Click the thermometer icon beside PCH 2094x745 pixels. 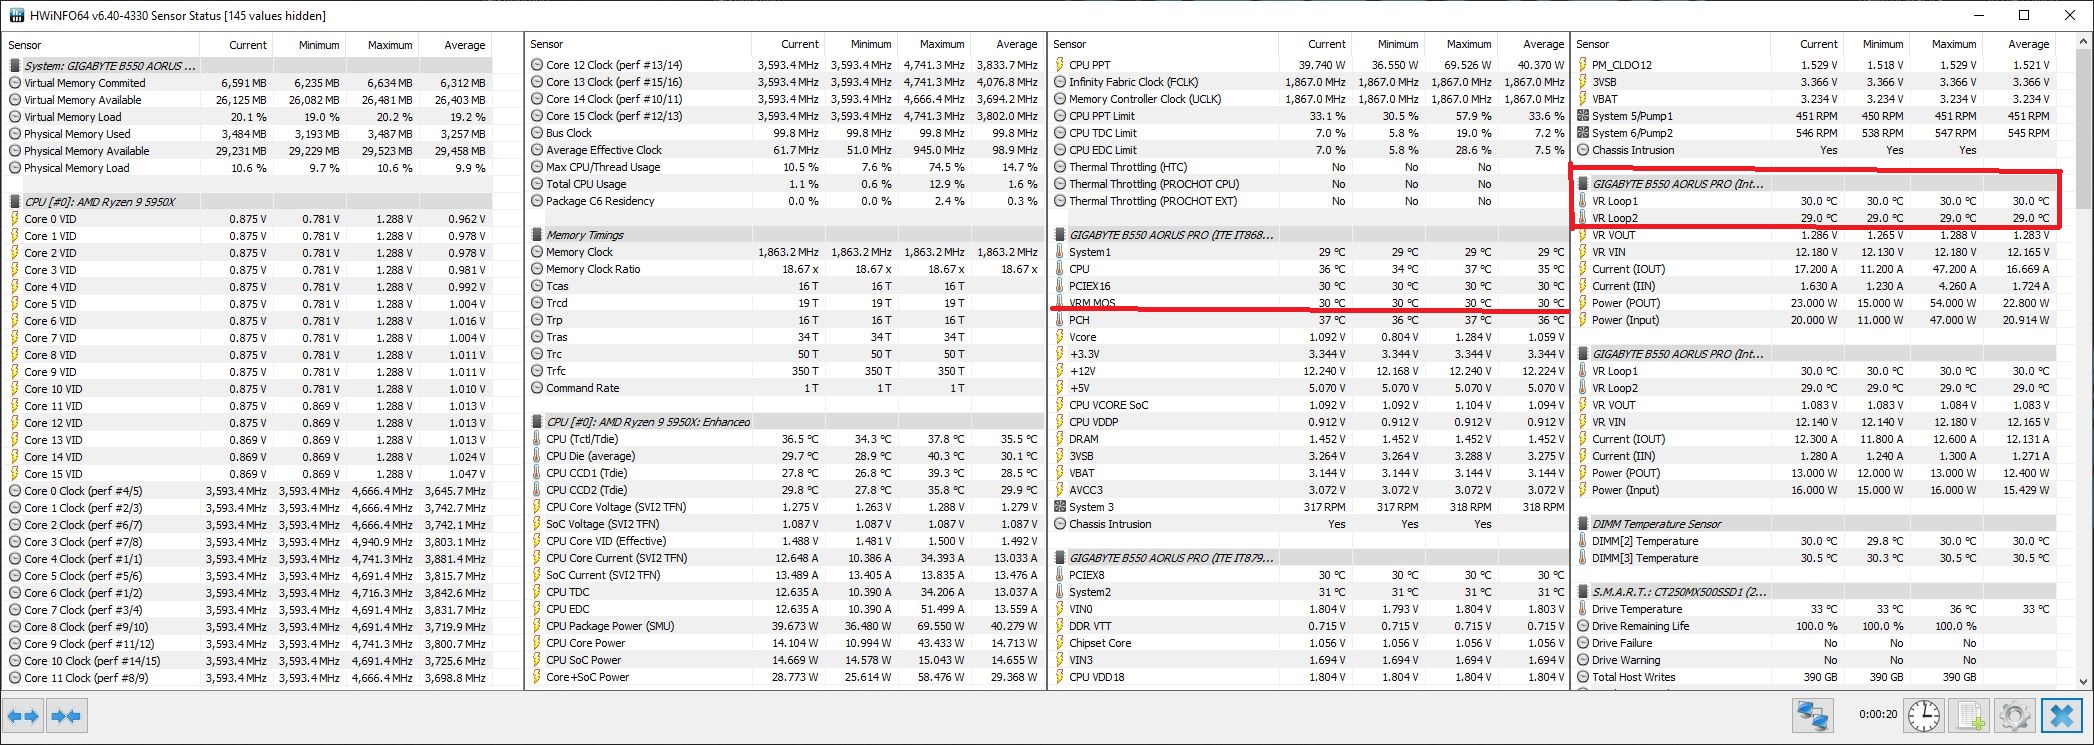pyautogui.click(x=1060, y=320)
